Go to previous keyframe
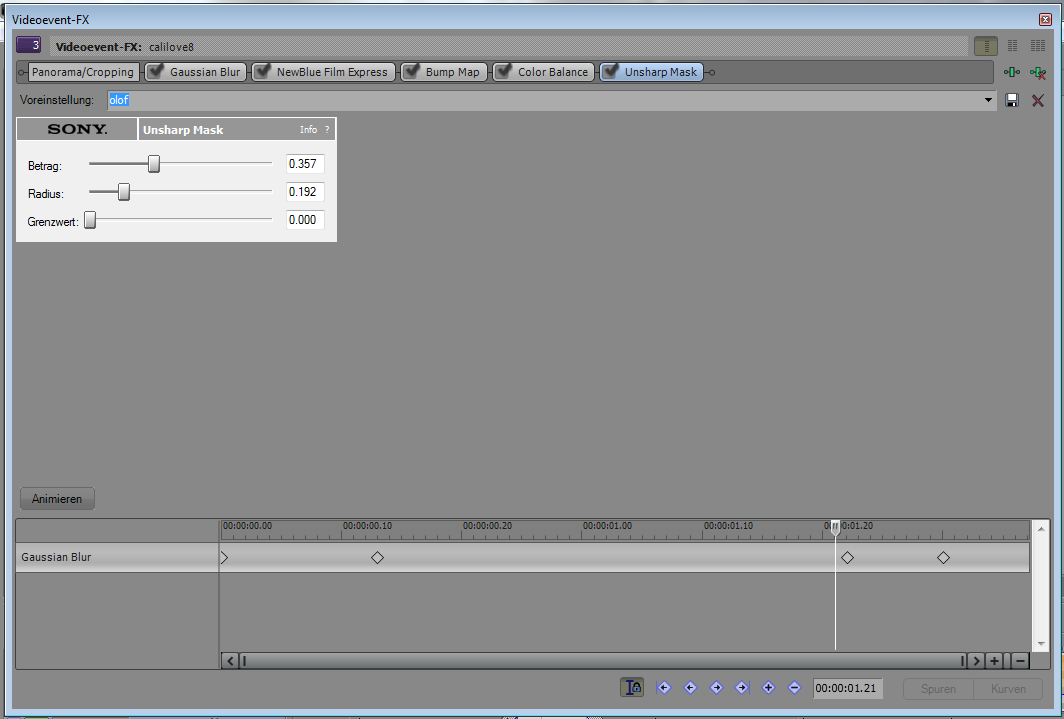1064x719 pixels. (689, 687)
